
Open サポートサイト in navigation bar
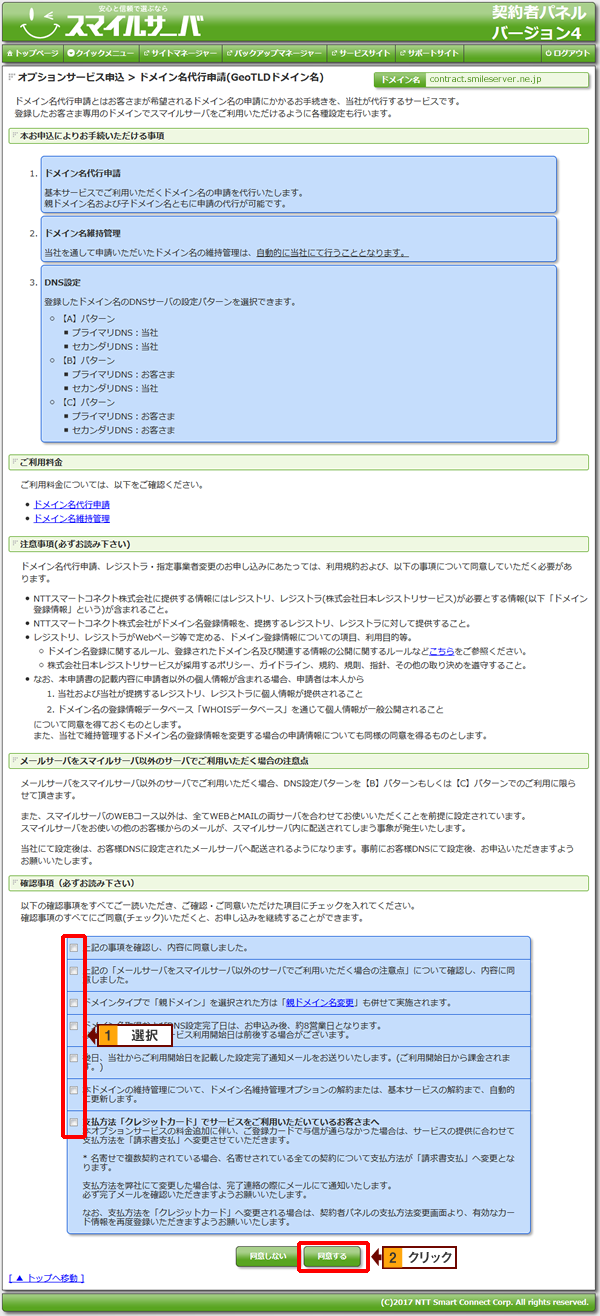pos(431,52)
